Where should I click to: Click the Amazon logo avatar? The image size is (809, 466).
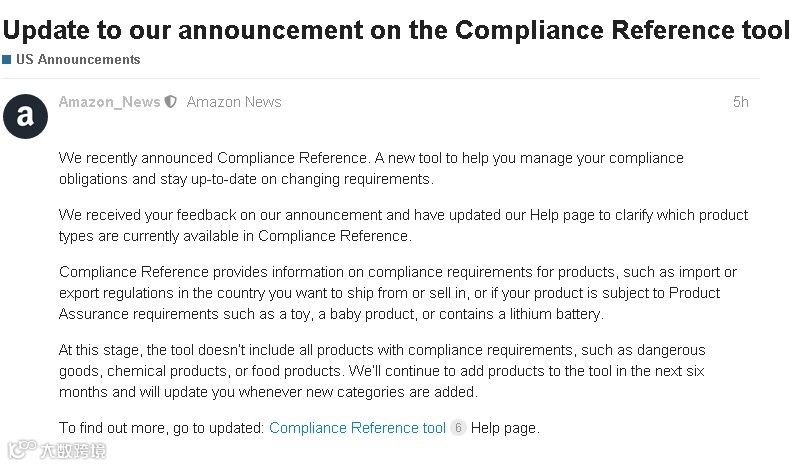(25, 116)
